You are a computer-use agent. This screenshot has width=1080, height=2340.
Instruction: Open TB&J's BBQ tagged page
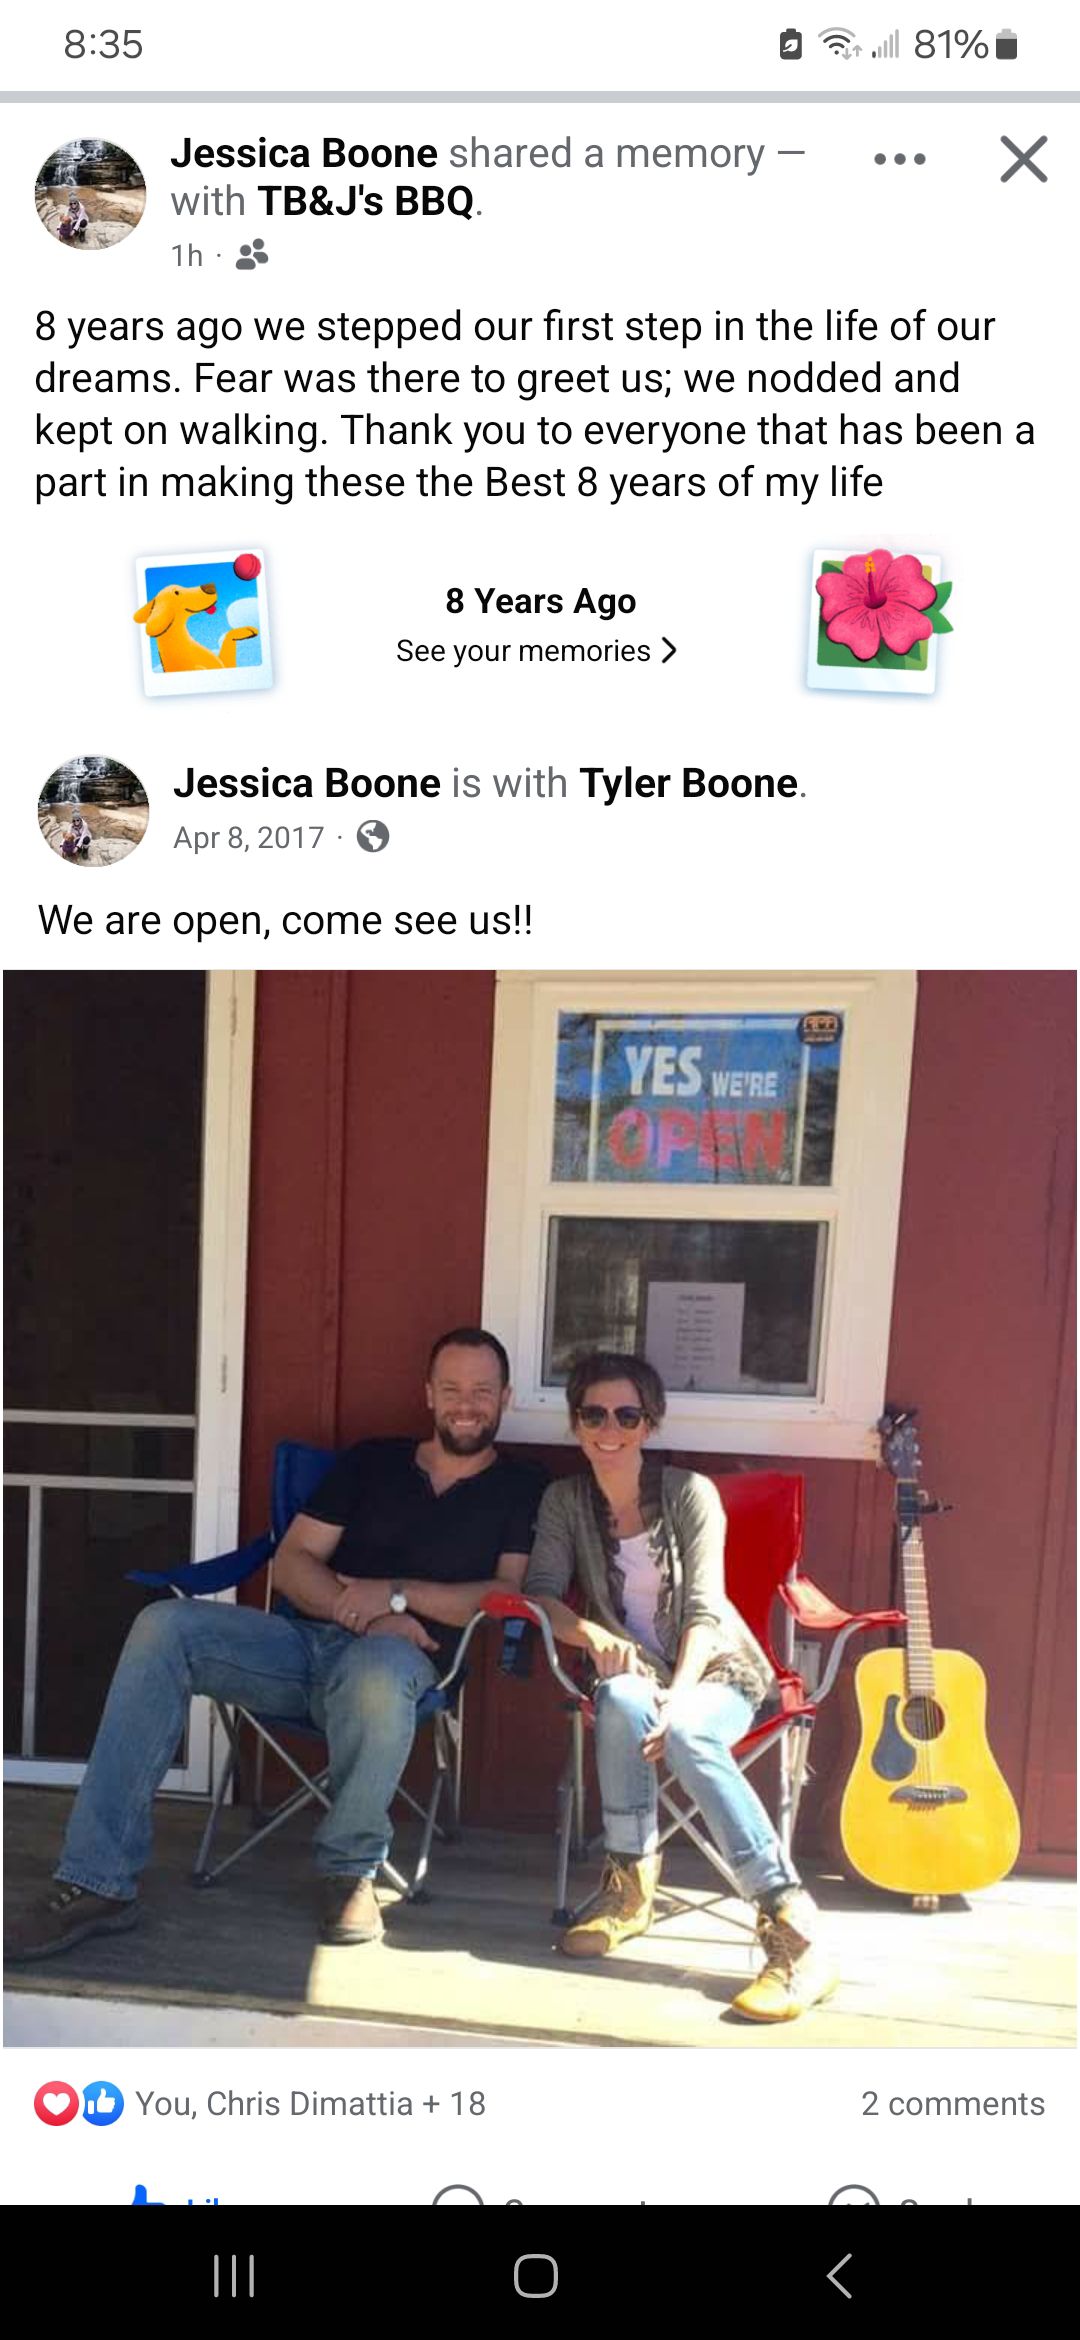(366, 201)
